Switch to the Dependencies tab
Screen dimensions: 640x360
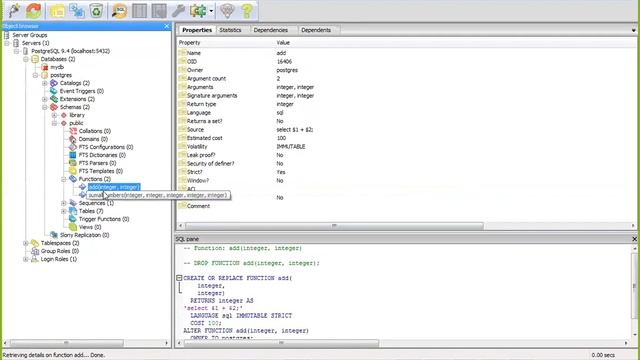coord(271,30)
